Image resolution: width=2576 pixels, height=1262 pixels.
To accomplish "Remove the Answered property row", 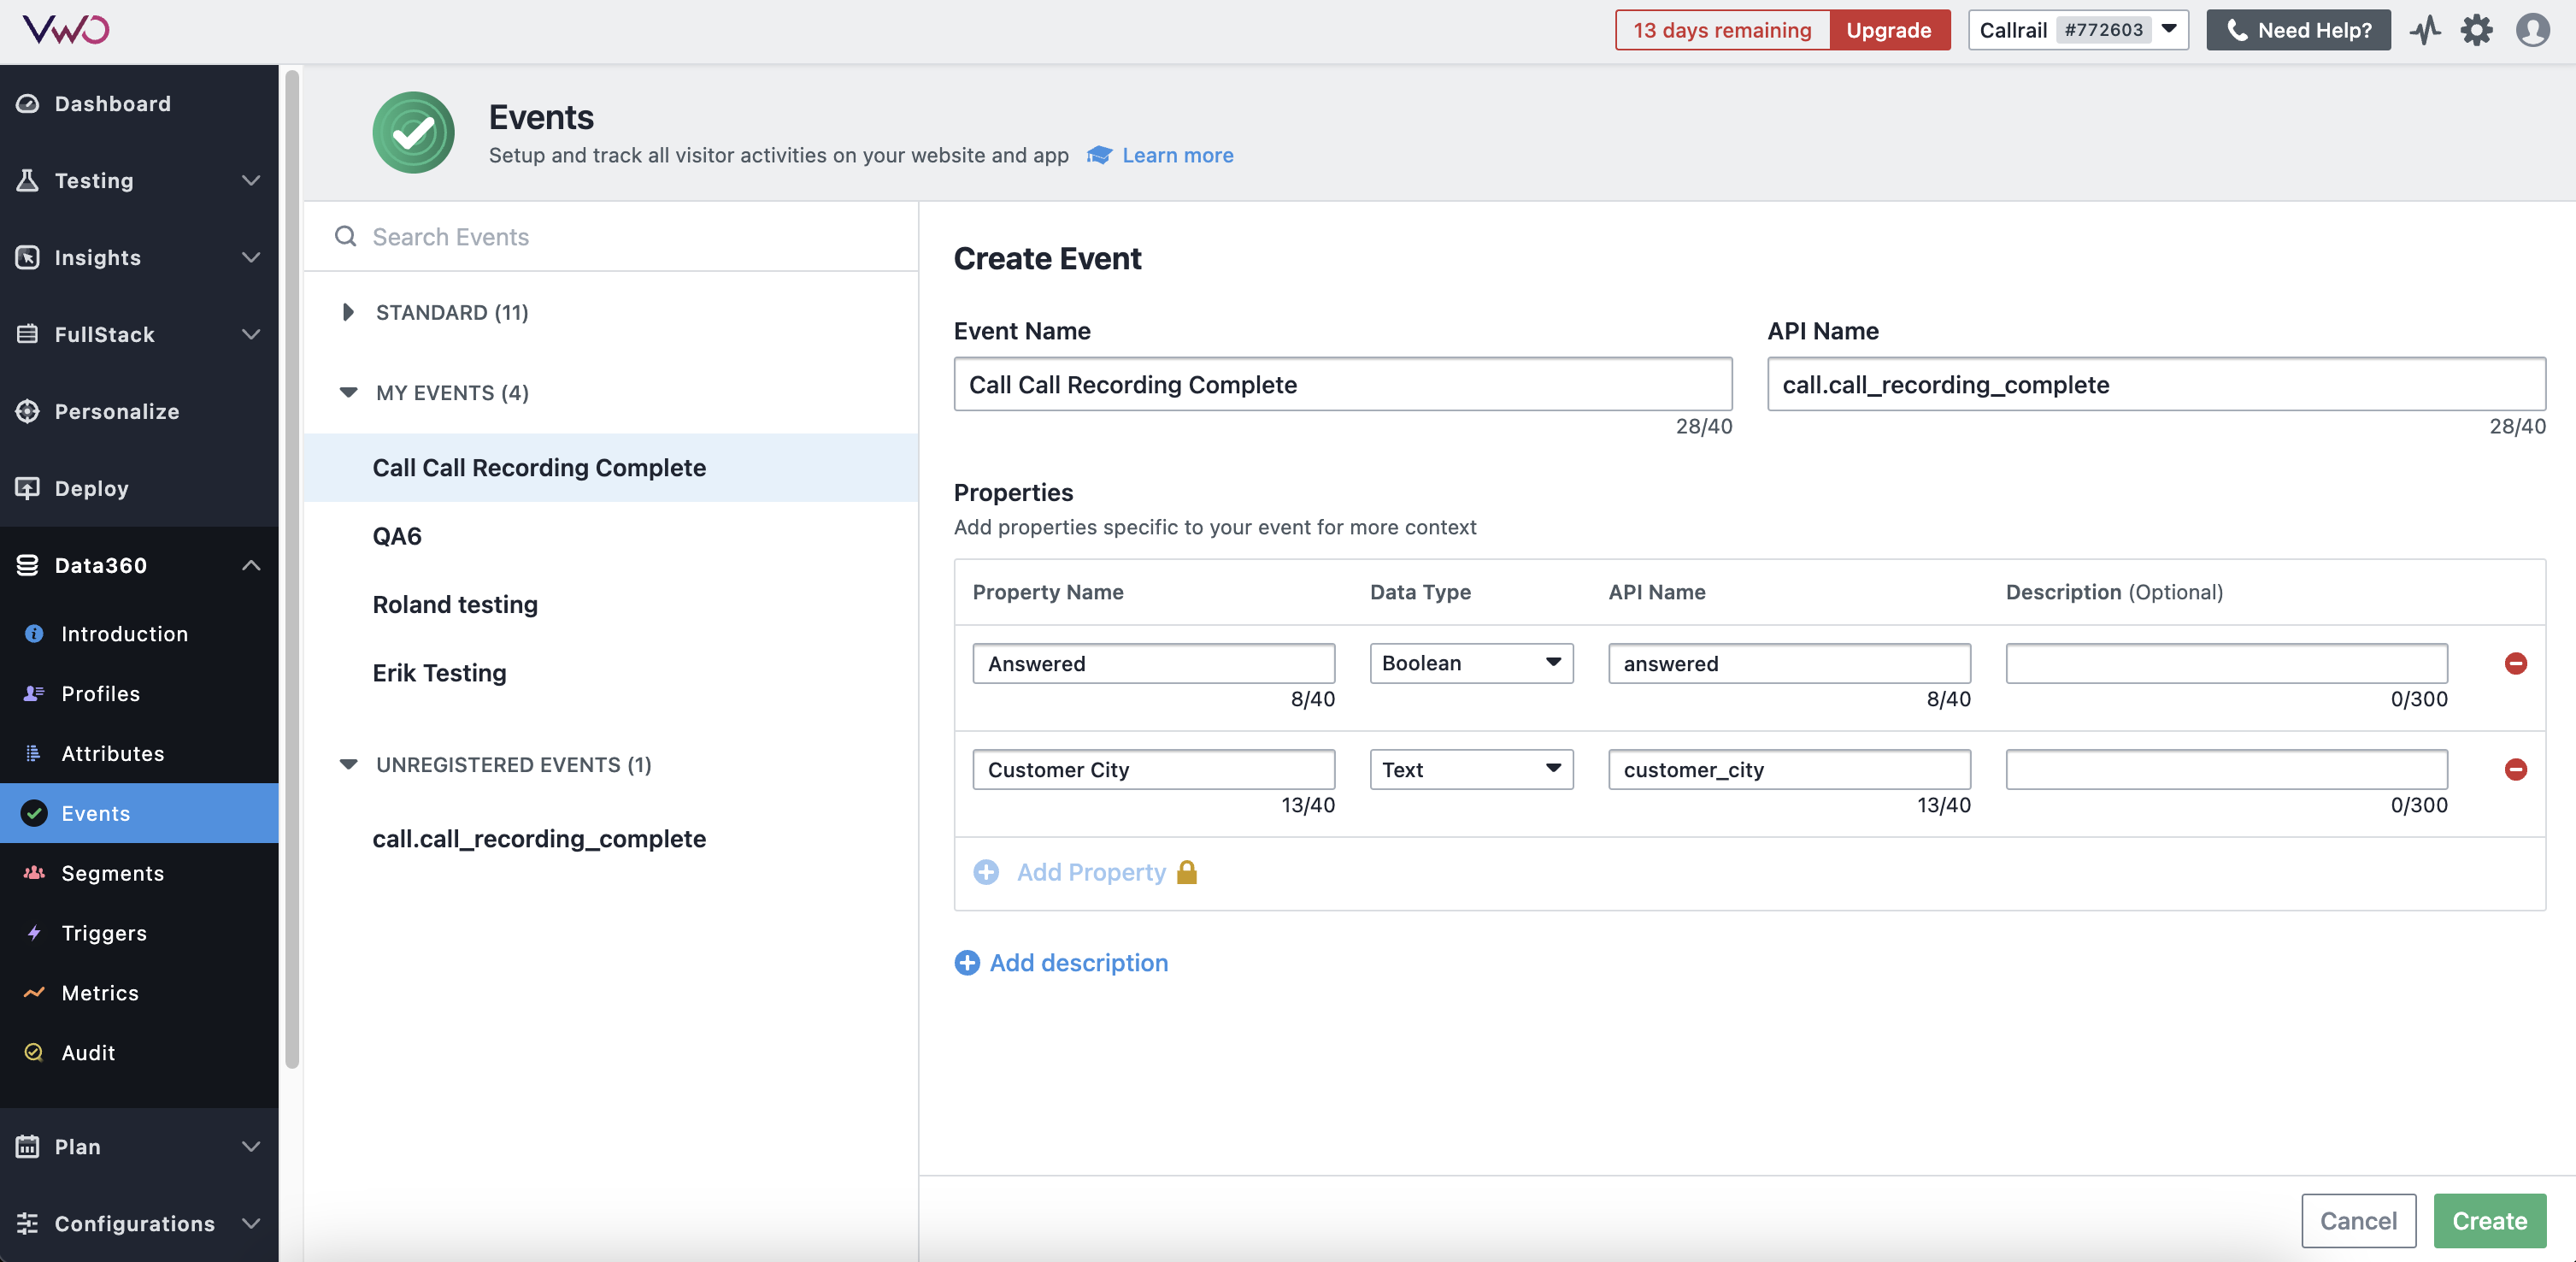I will pos(2515,663).
